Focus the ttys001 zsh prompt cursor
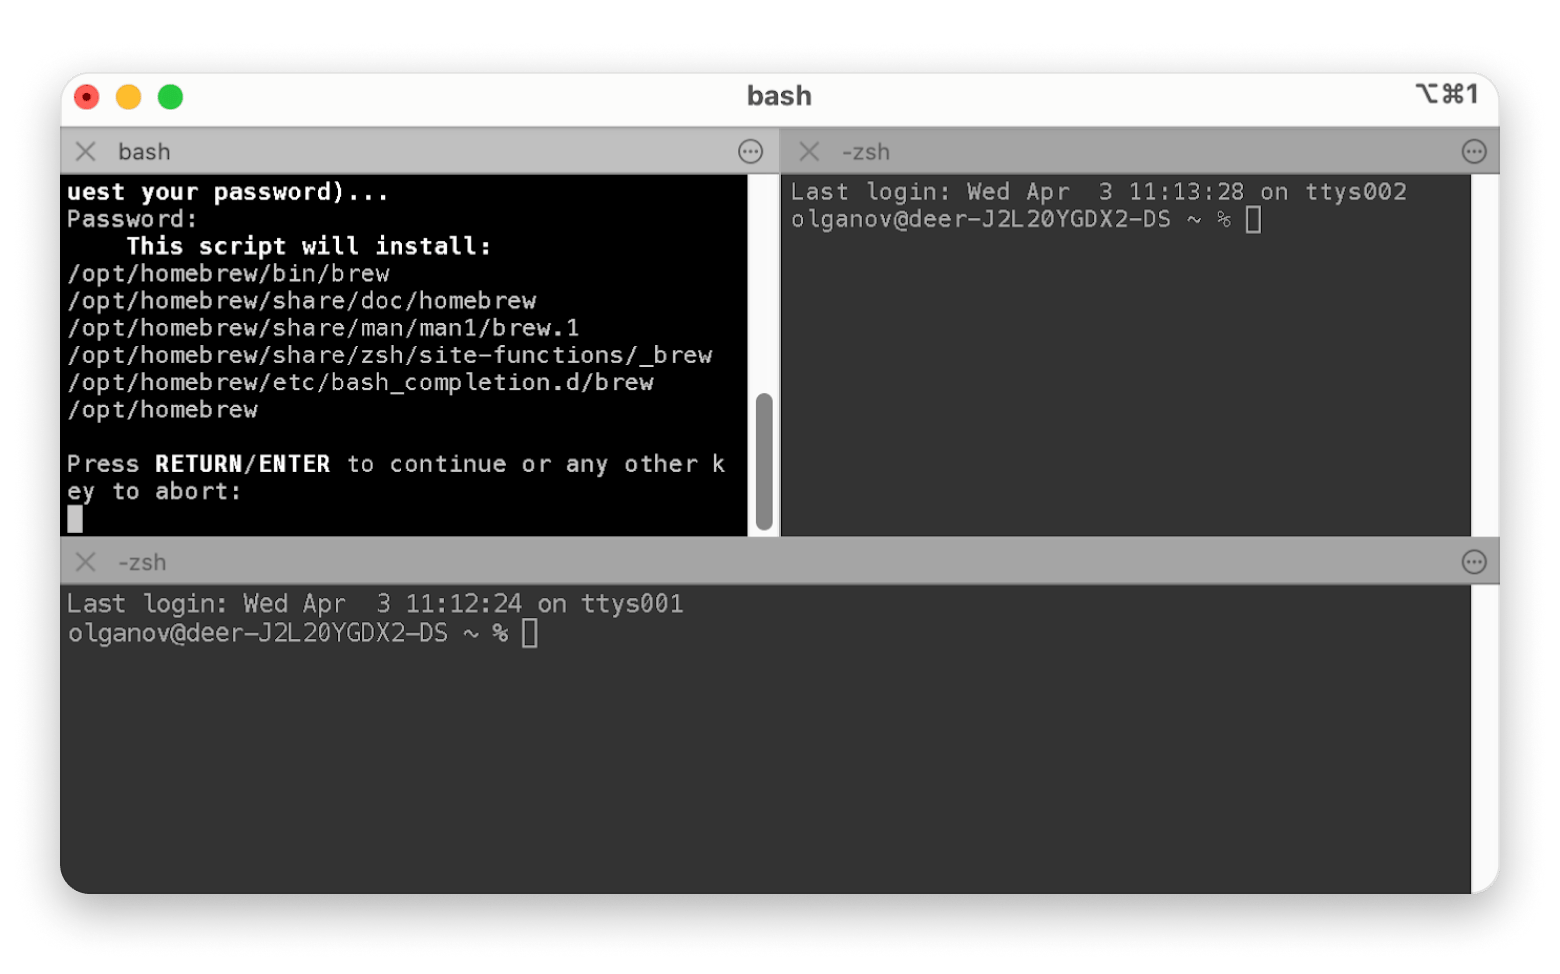This screenshot has height=974, width=1560. point(530,633)
